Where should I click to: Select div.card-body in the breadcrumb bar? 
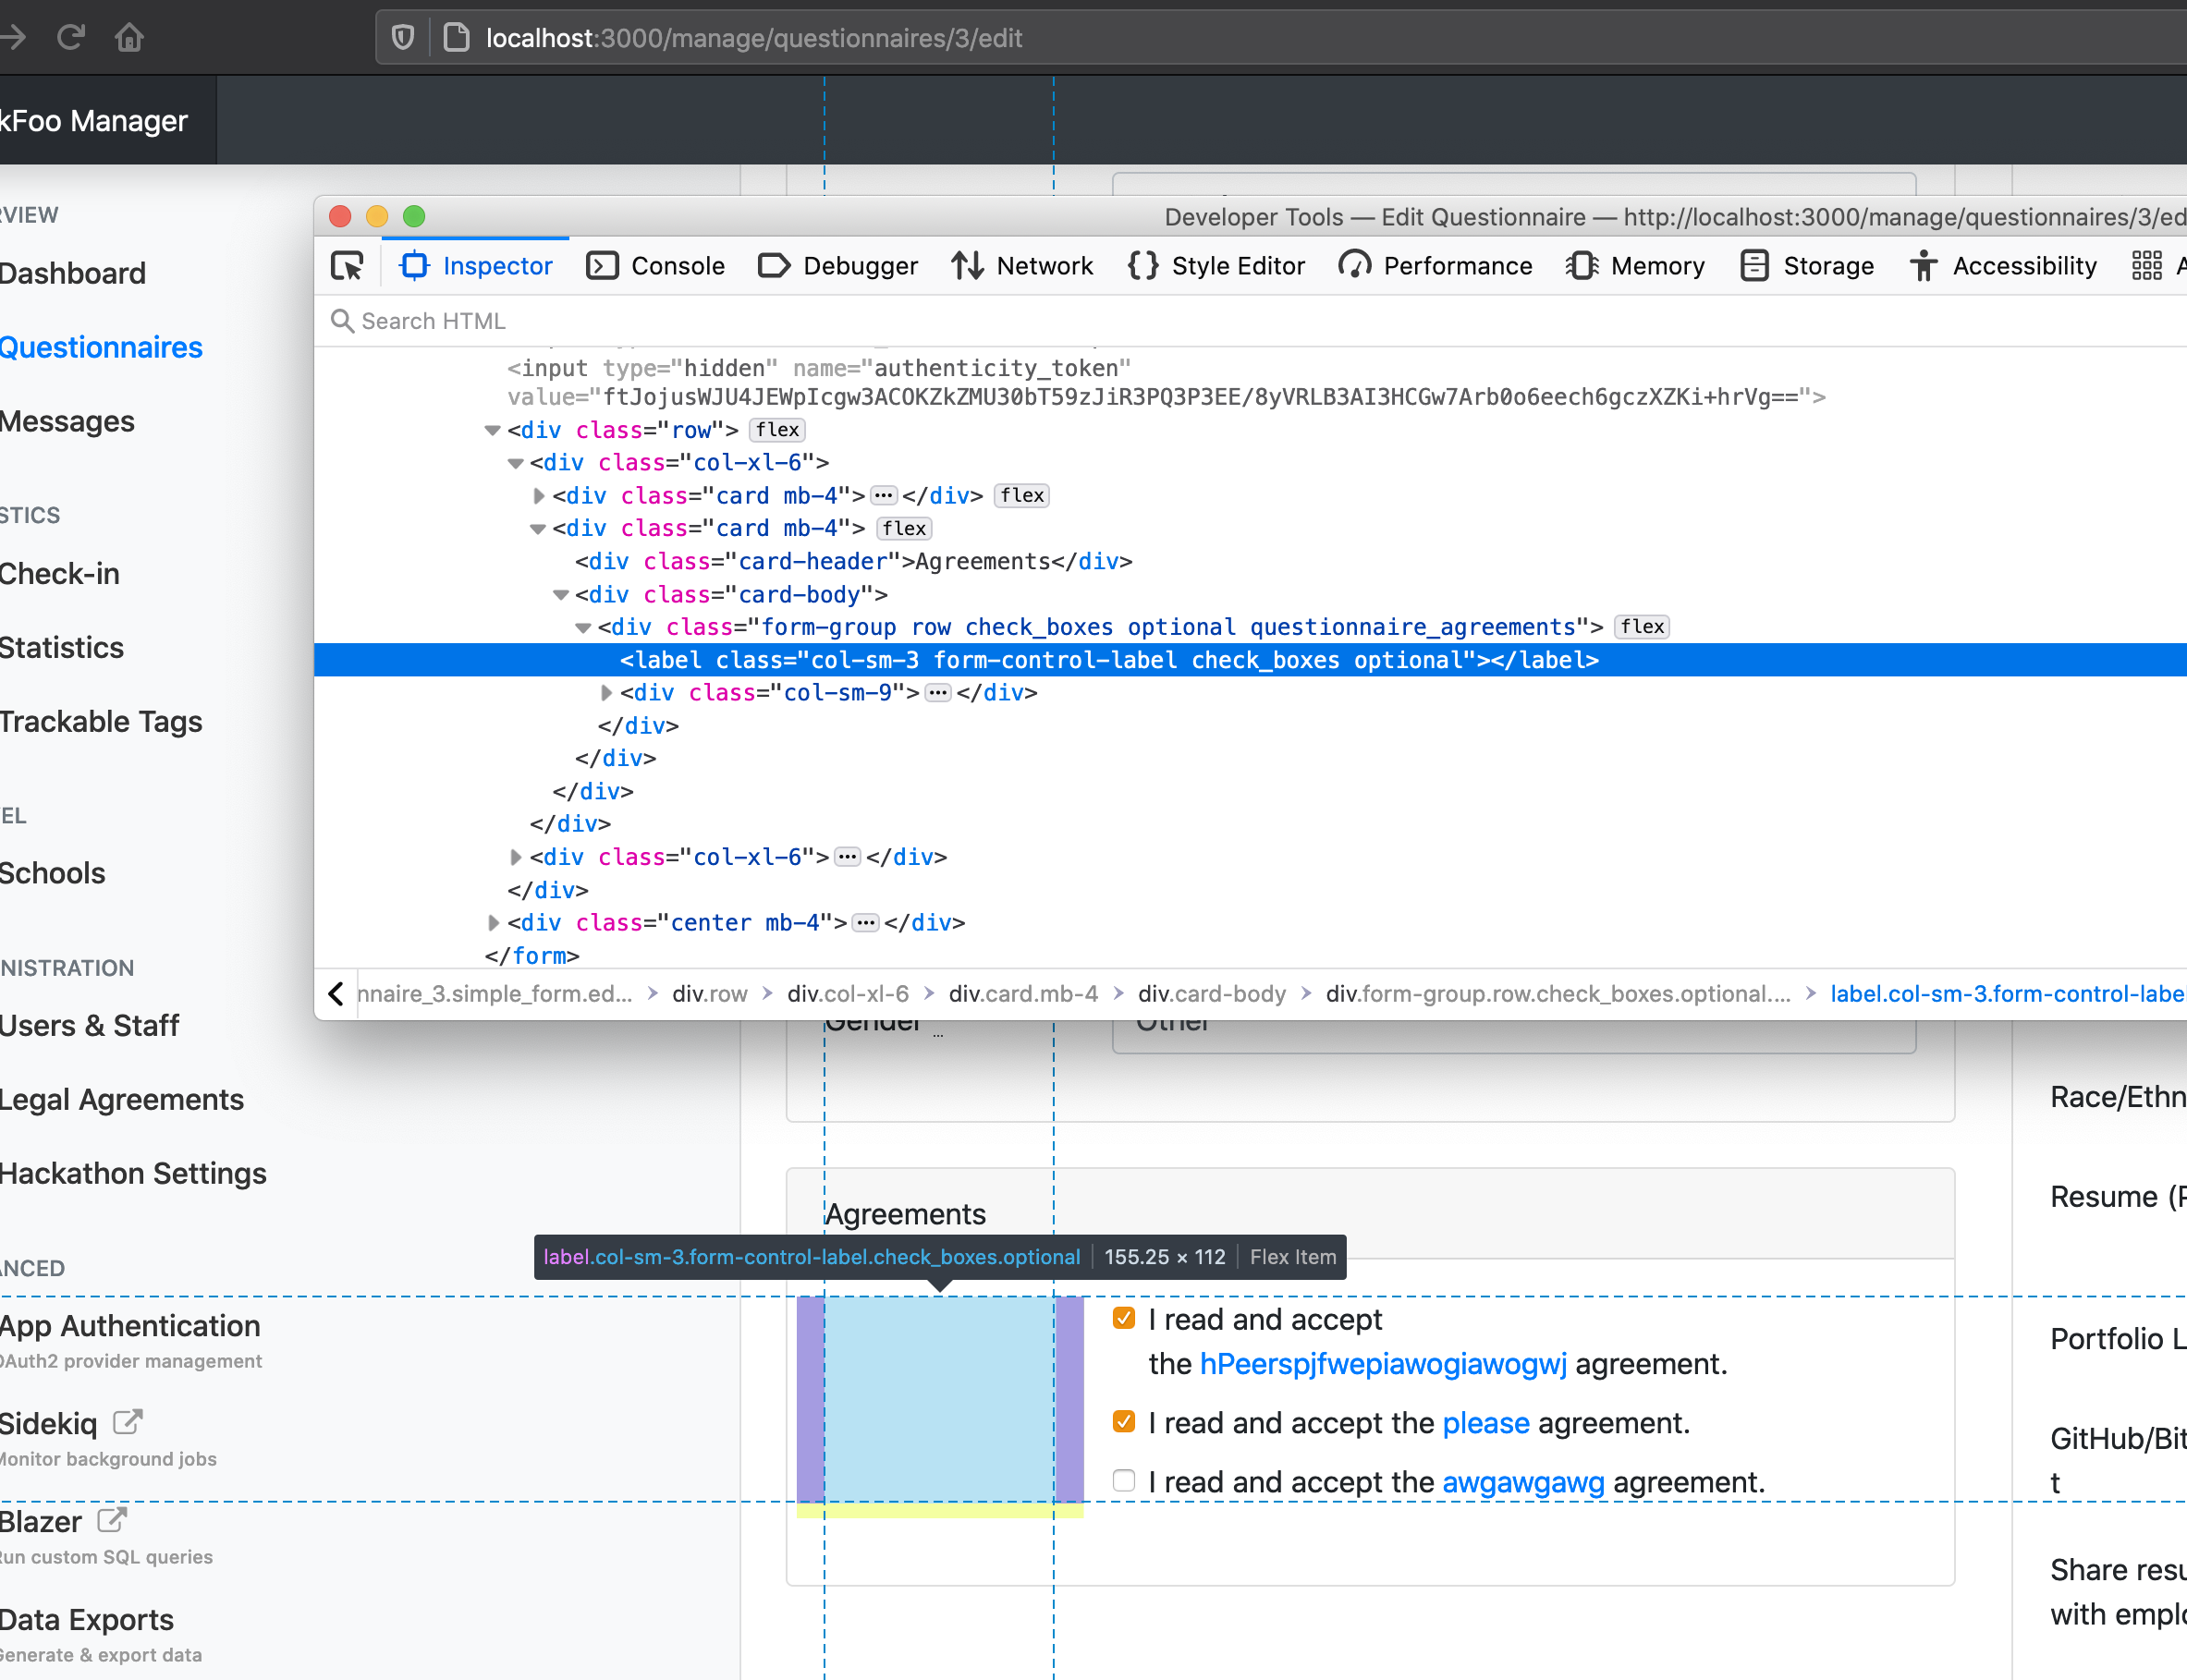point(1211,994)
